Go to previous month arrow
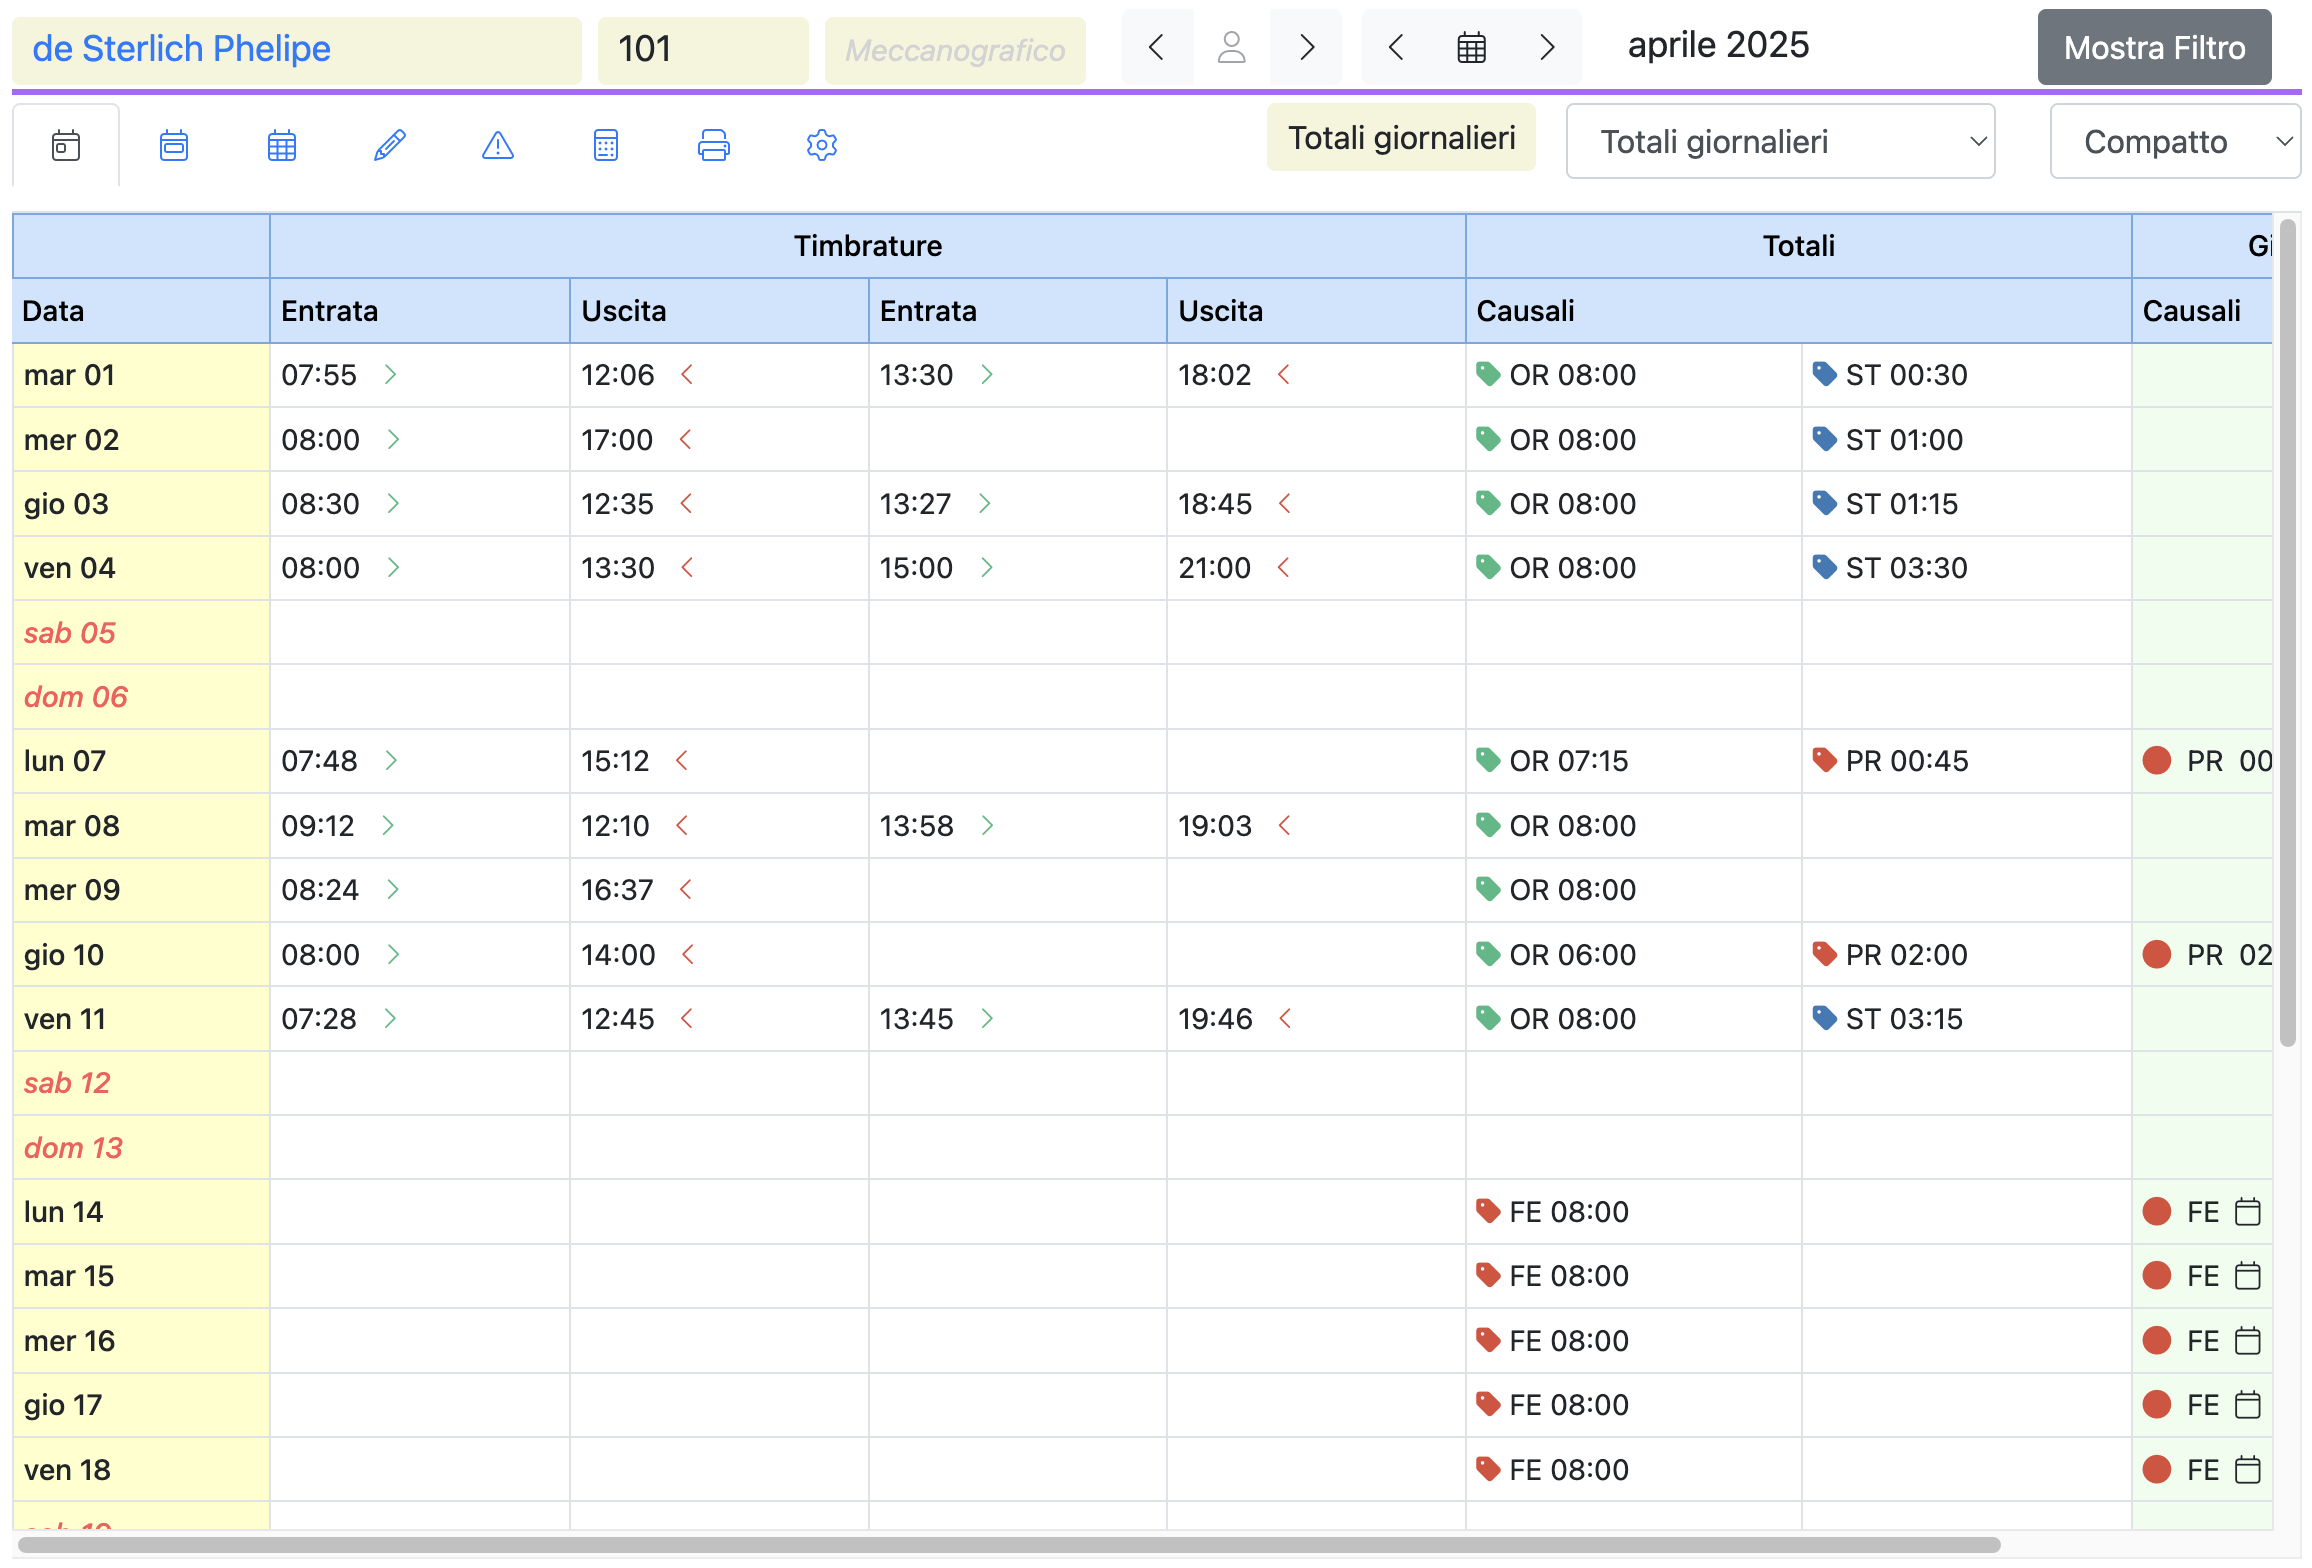 (x=1397, y=47)
